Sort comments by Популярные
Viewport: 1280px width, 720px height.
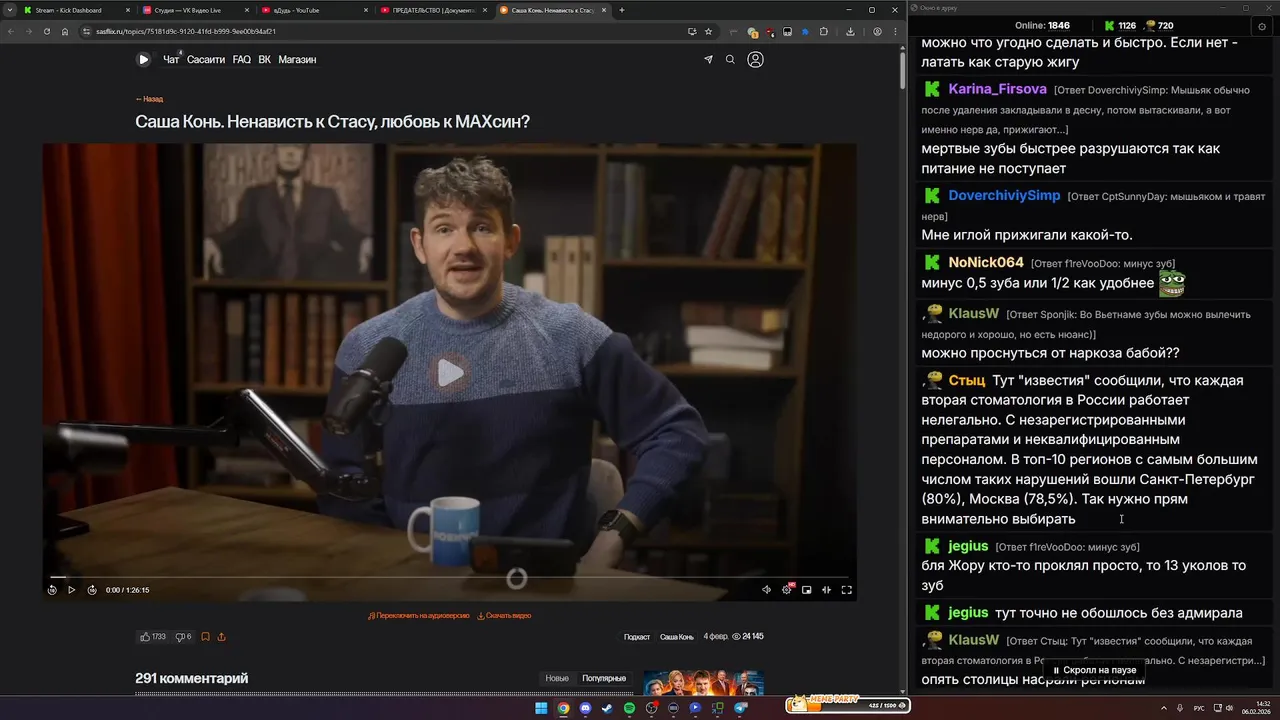point(604,678)
